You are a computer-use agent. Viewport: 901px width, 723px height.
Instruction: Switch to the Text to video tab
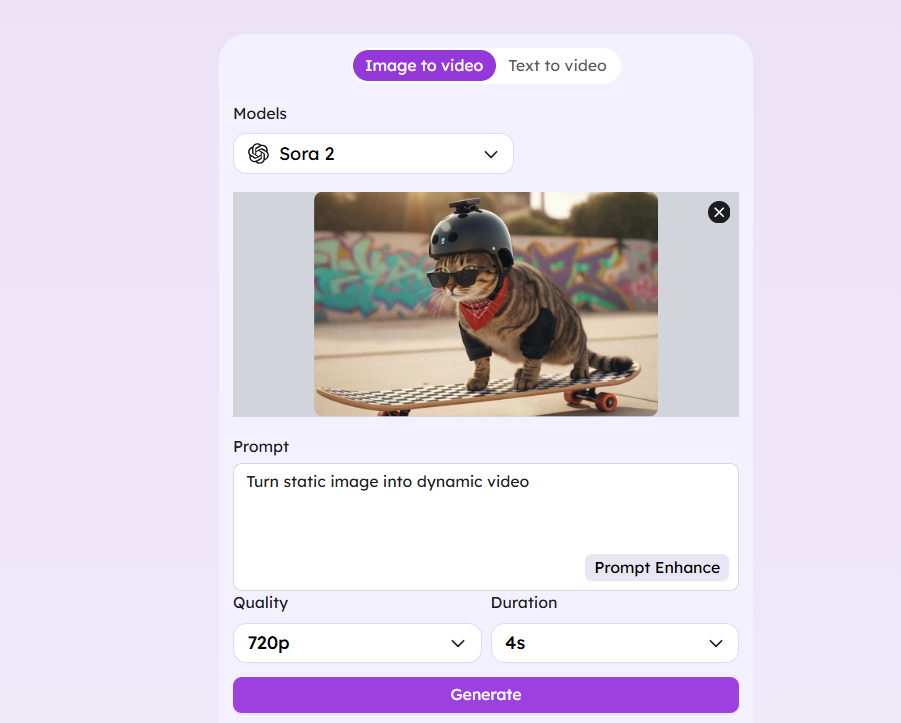(x=557, y=66)
